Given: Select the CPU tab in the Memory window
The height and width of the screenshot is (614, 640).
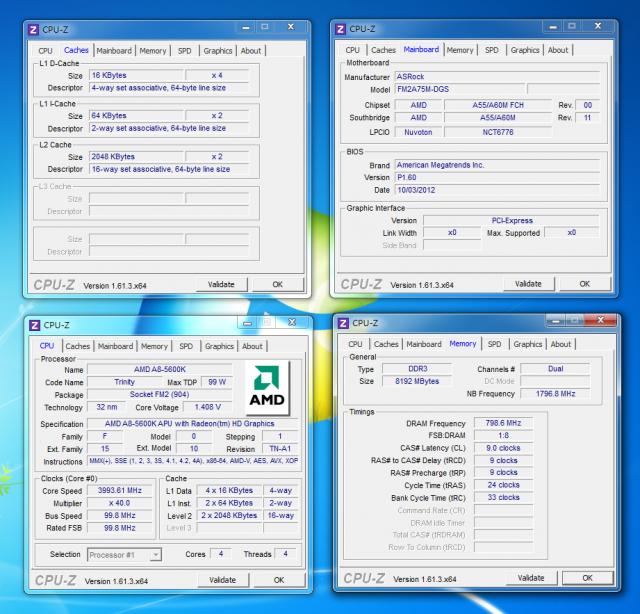Looking at the screenshot, I should 355,344.
